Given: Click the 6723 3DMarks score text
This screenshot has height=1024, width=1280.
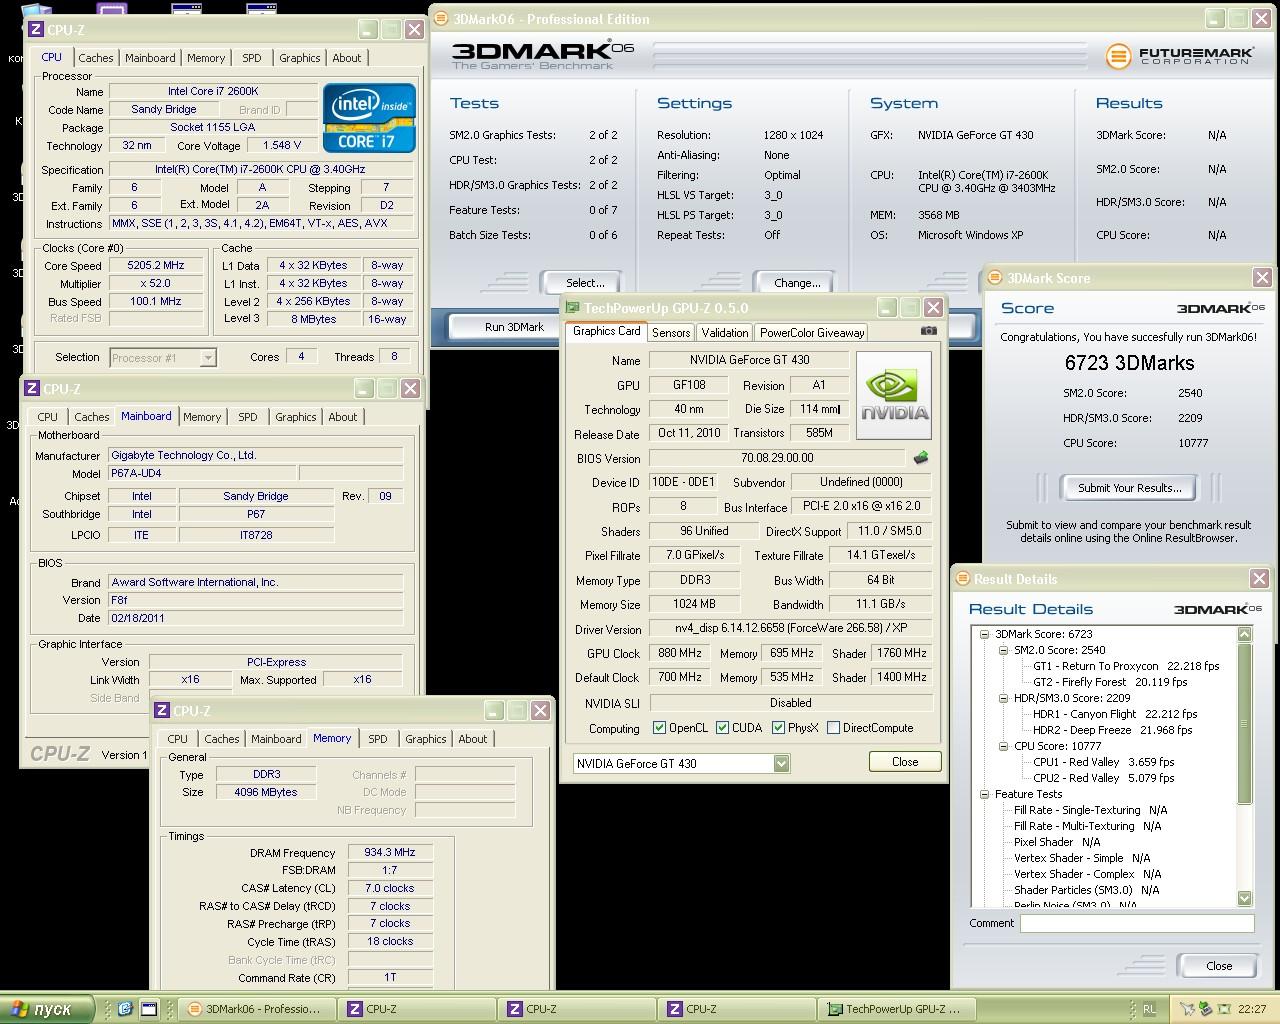Looking at the screenshot, I should 1129,363.
